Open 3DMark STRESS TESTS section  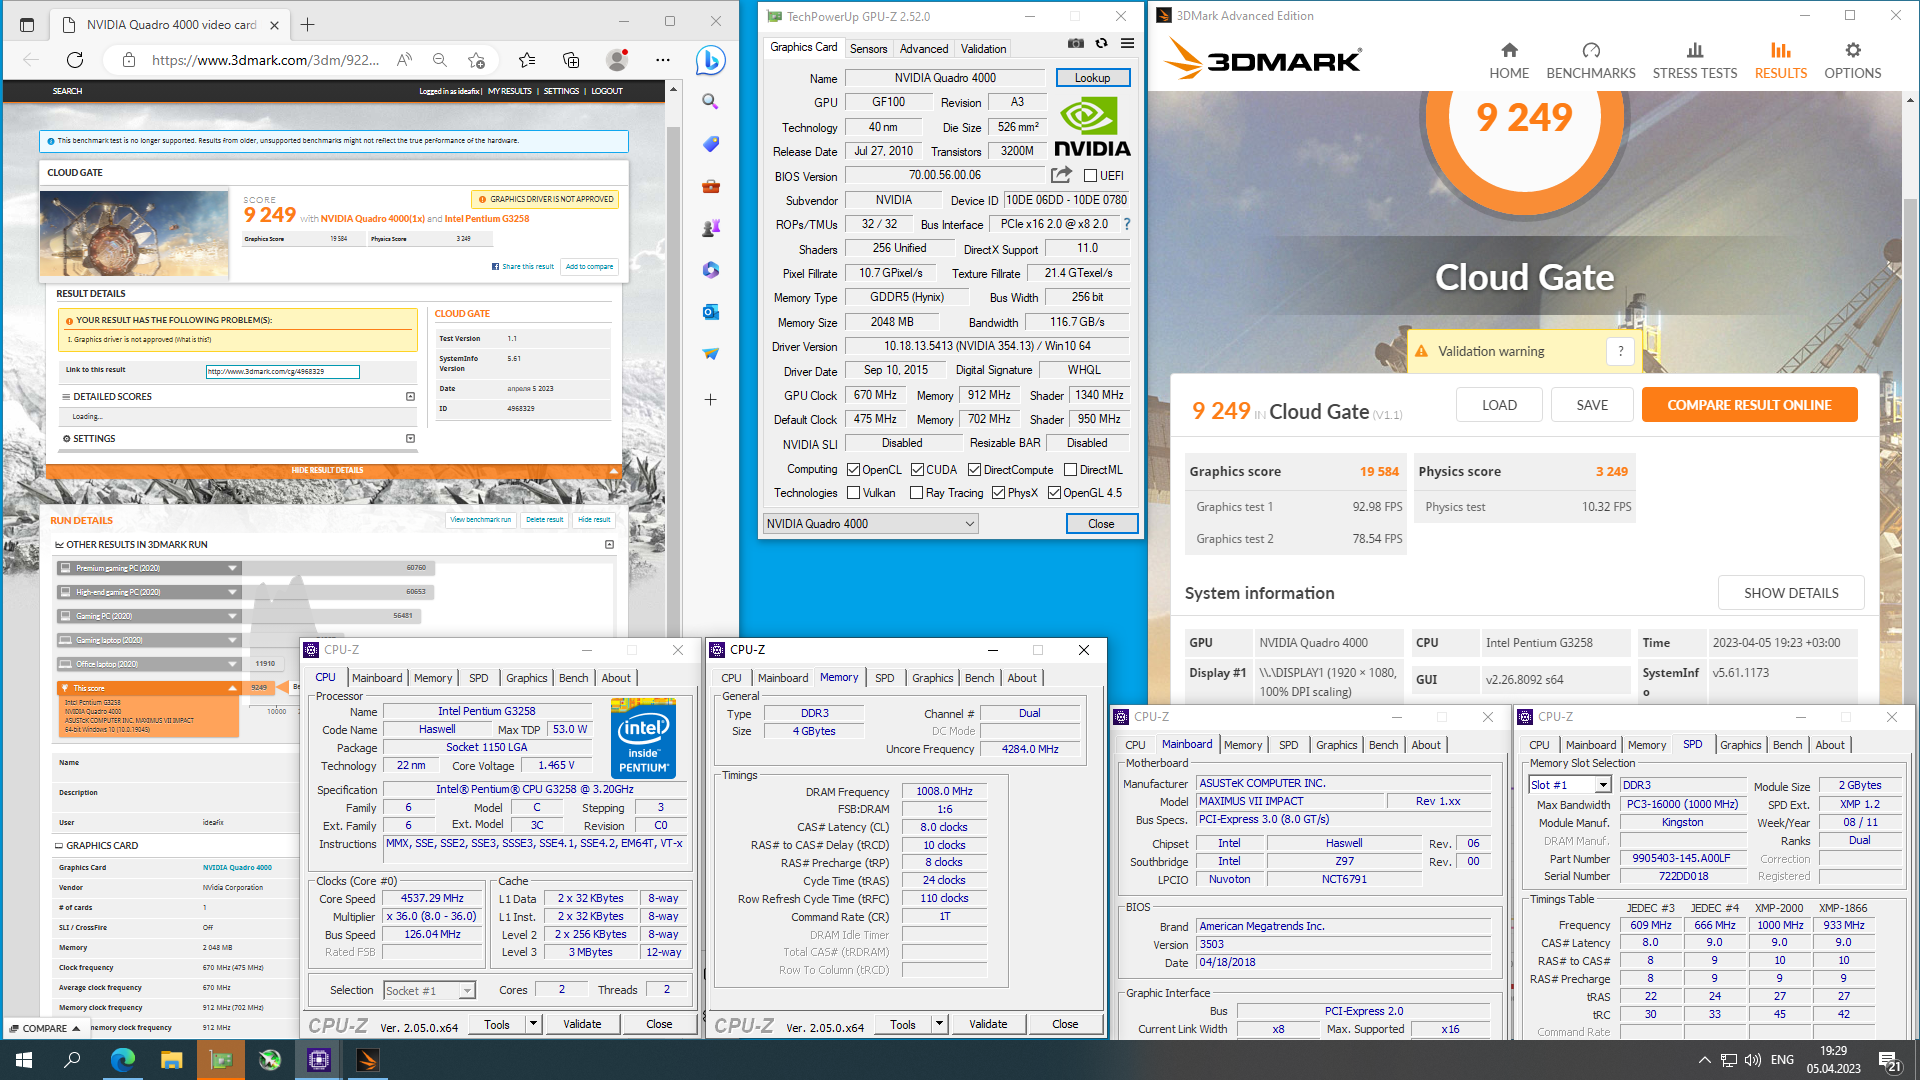coord(1694,60)
